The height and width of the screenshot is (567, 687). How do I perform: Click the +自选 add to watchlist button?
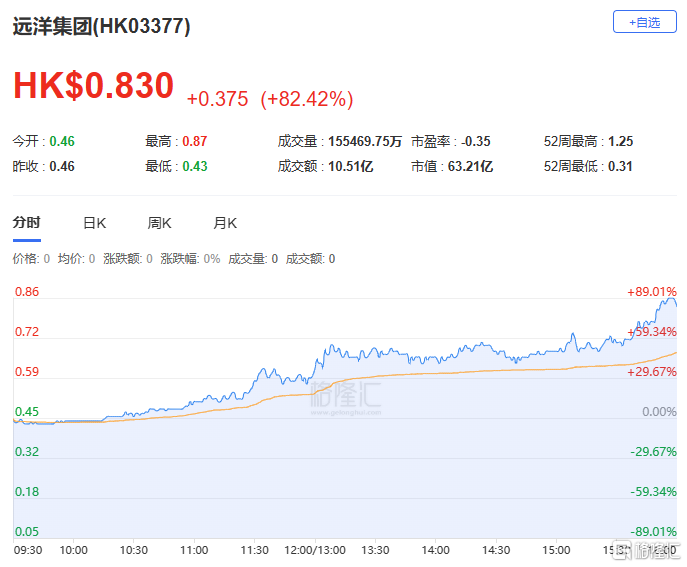click(645, 22)
